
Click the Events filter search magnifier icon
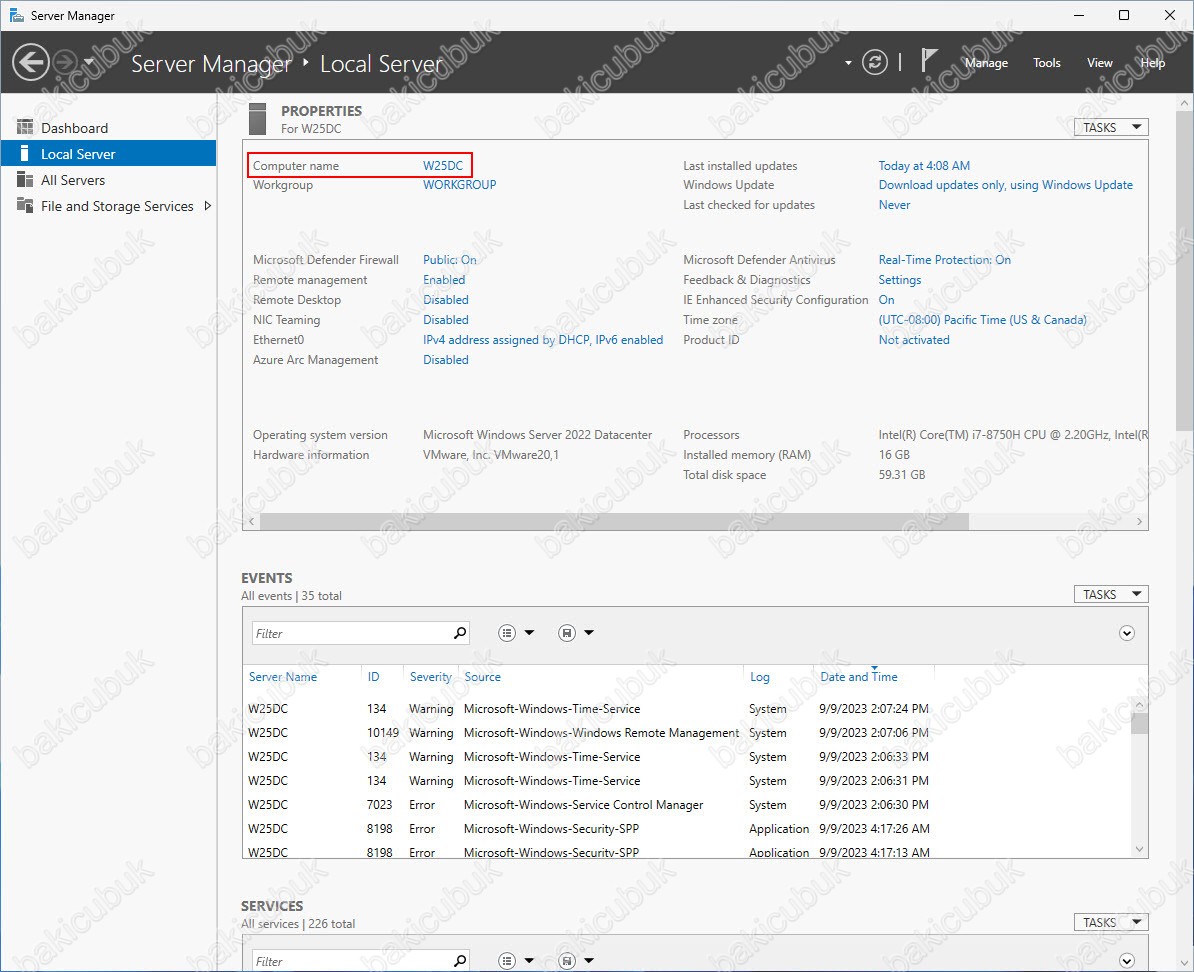460,633
